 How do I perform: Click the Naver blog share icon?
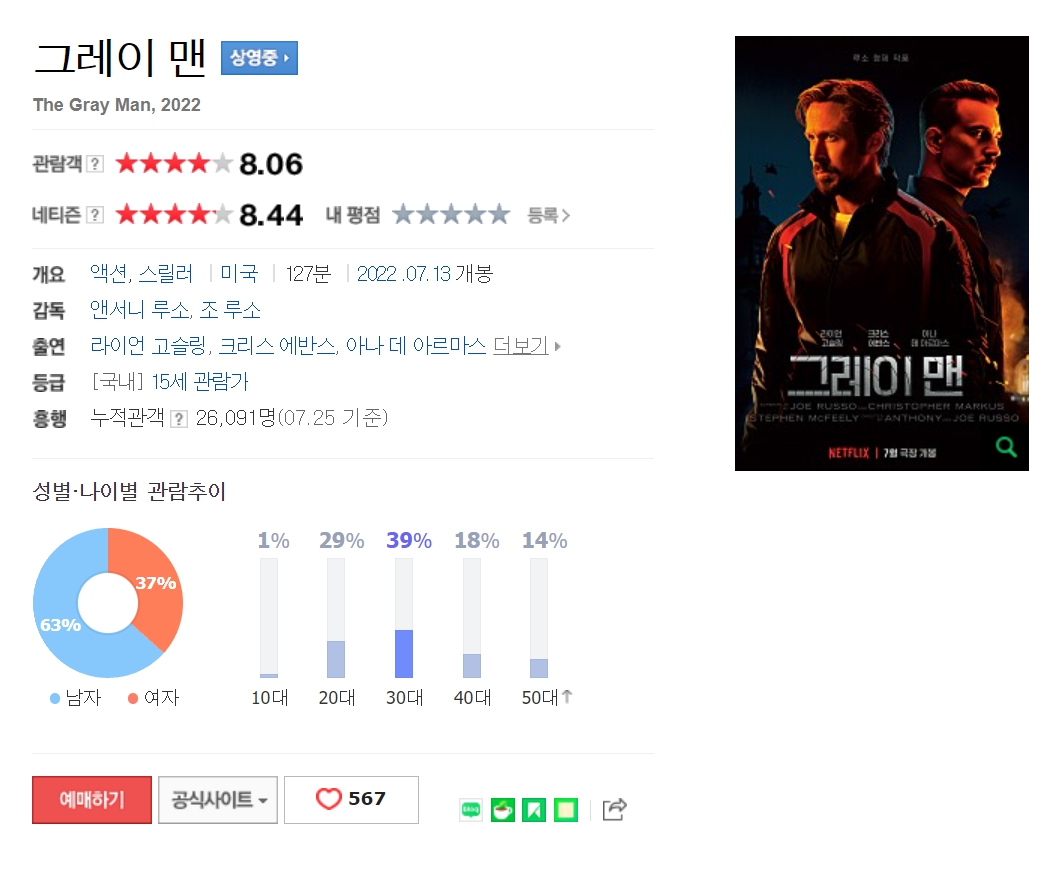click(x=471, y=810)
